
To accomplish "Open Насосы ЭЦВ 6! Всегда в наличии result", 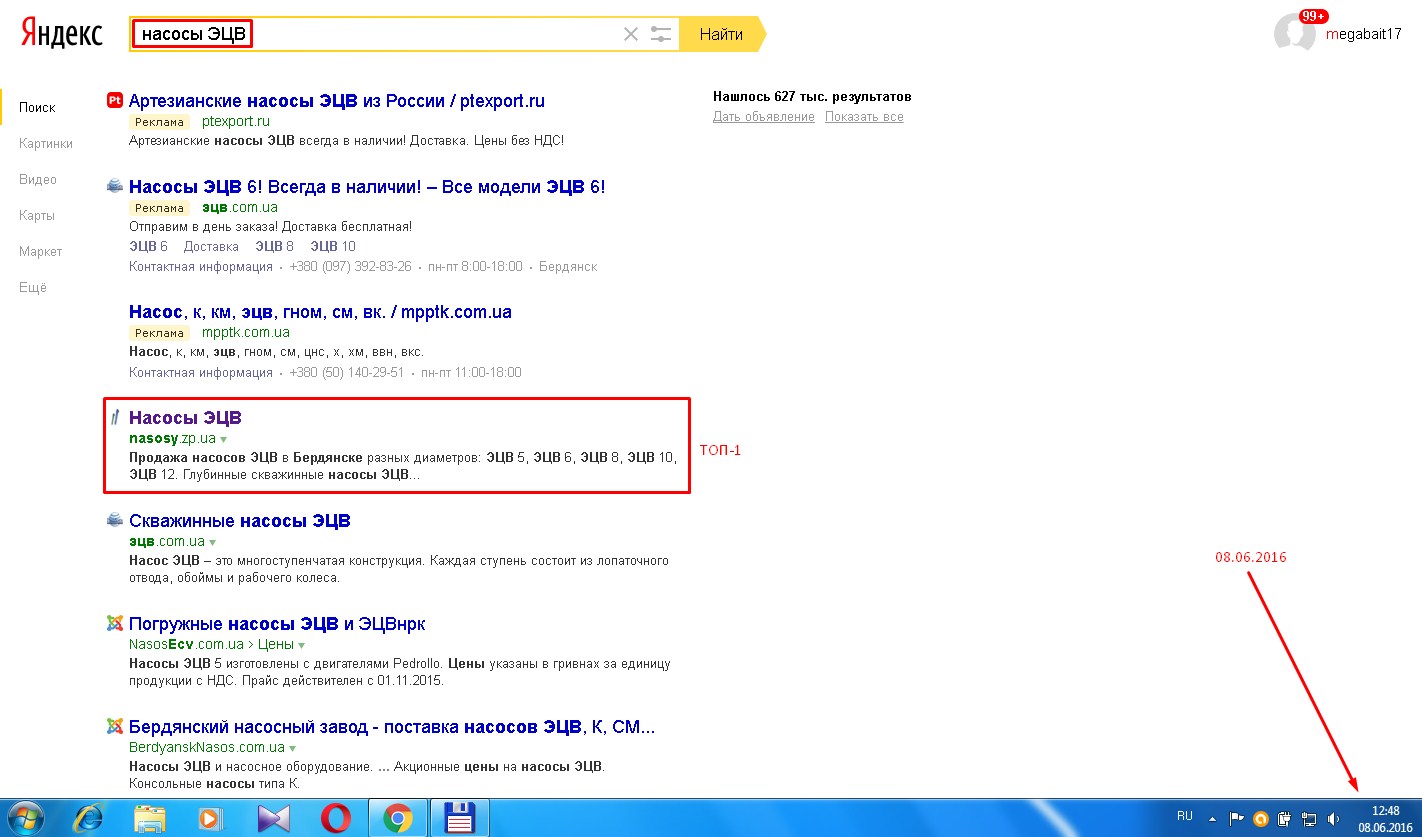I will click(367, 187).
